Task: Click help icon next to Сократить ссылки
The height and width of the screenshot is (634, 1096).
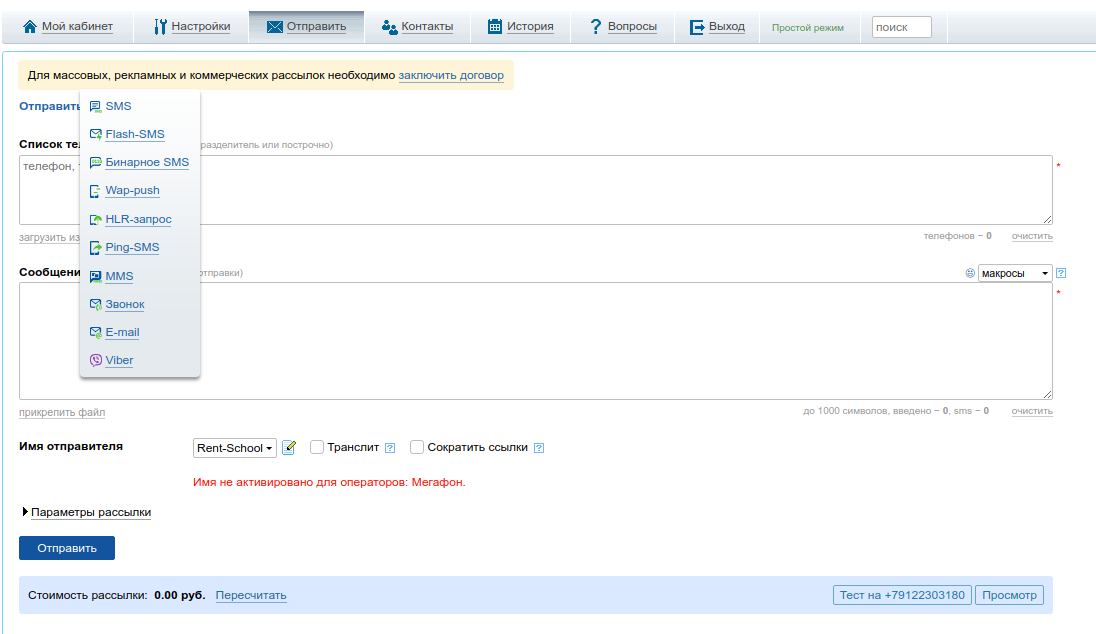Action: pyautogui.click(x=538, y=448)
